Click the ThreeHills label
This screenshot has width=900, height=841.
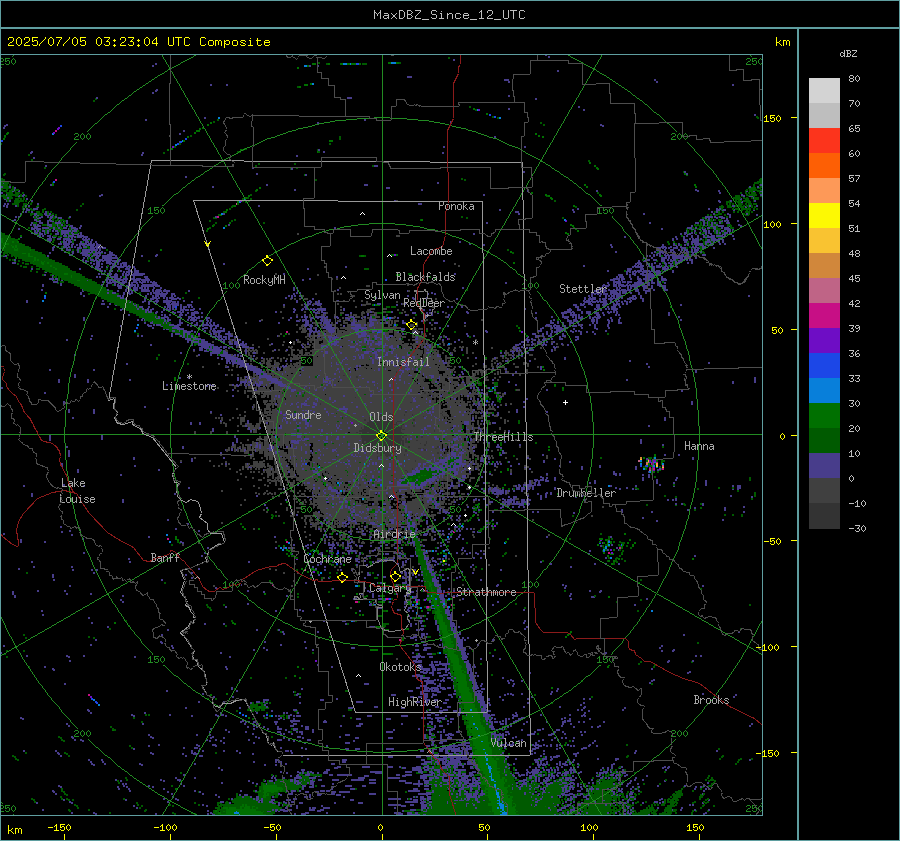503,437
